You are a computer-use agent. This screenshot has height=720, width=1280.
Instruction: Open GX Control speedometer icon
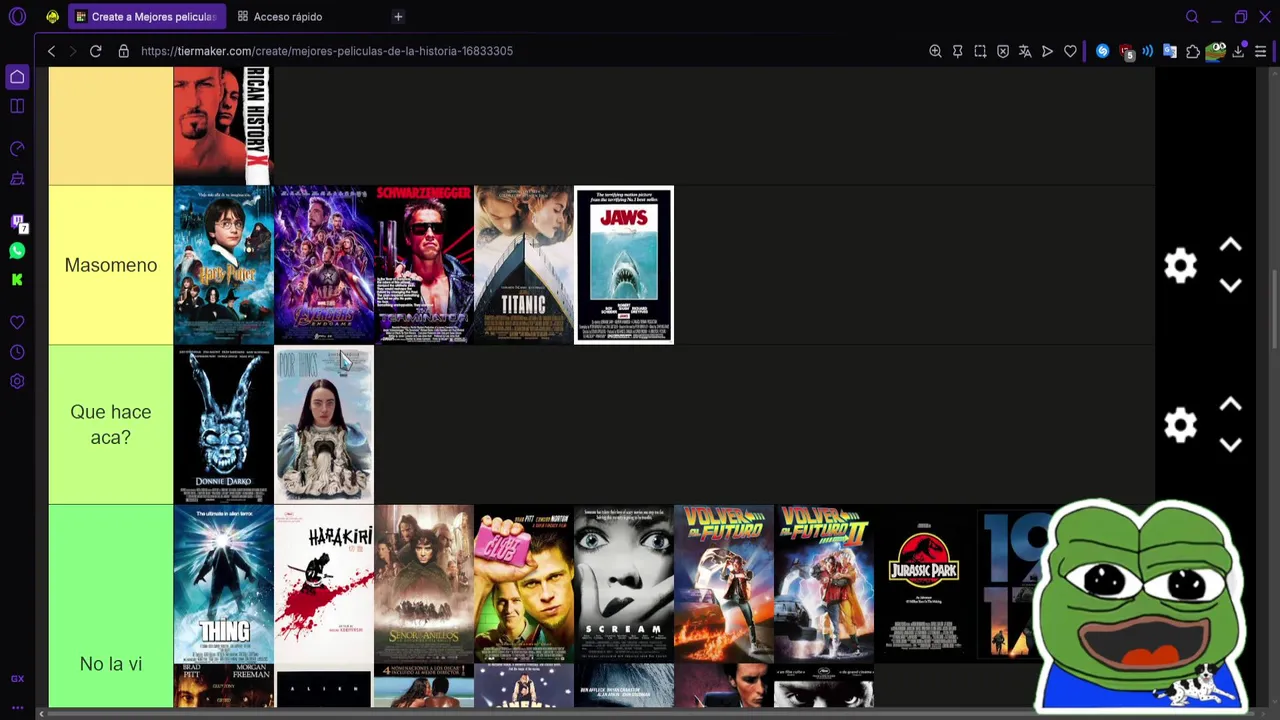[x=17, y=149]
